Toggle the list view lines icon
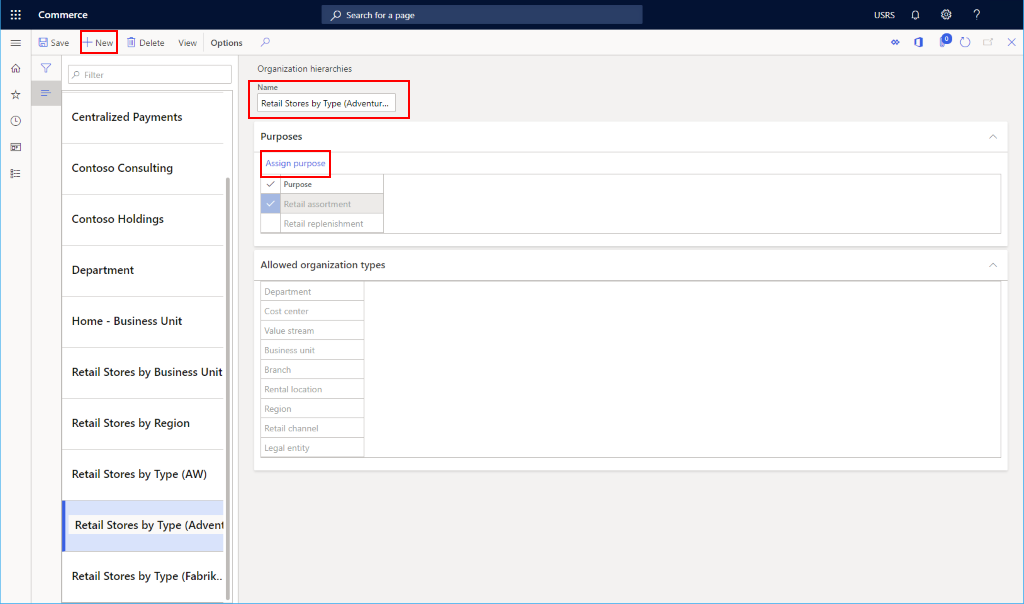This screenshot has width=1024, height=604. [x=46, y=93]
